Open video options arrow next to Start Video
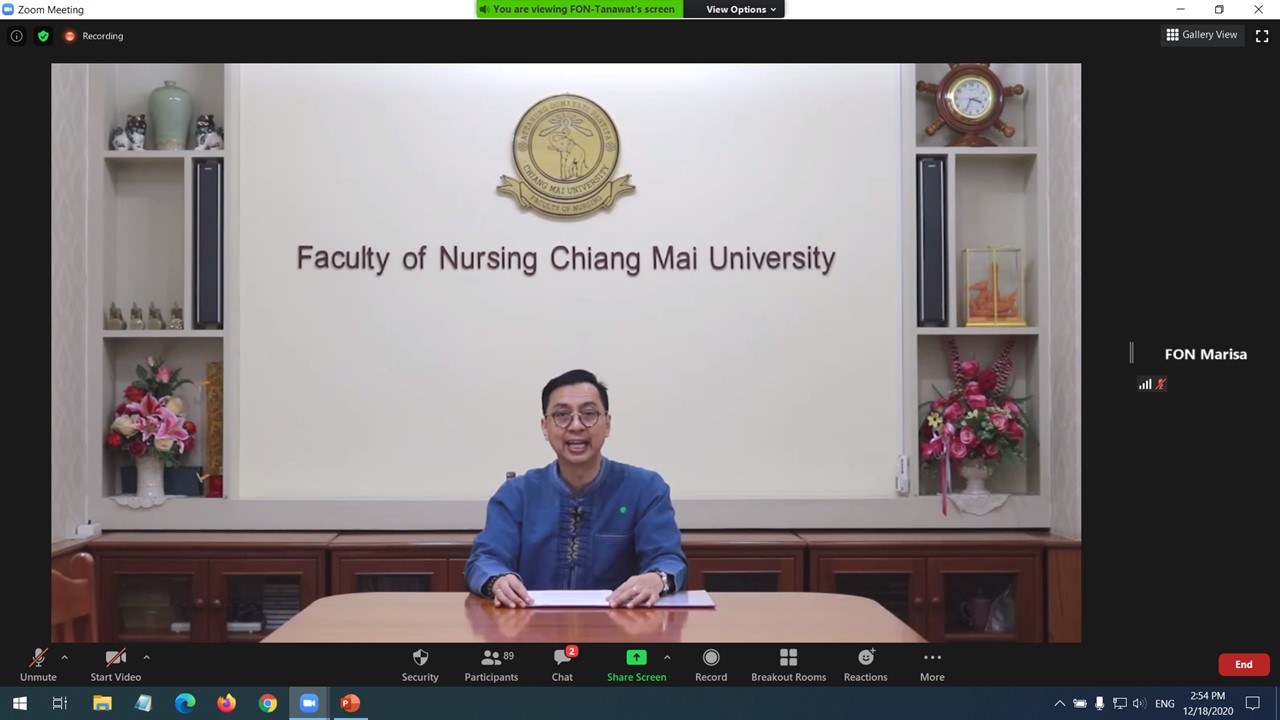This screenshot has width=1280, height=720. click(146, 657)
